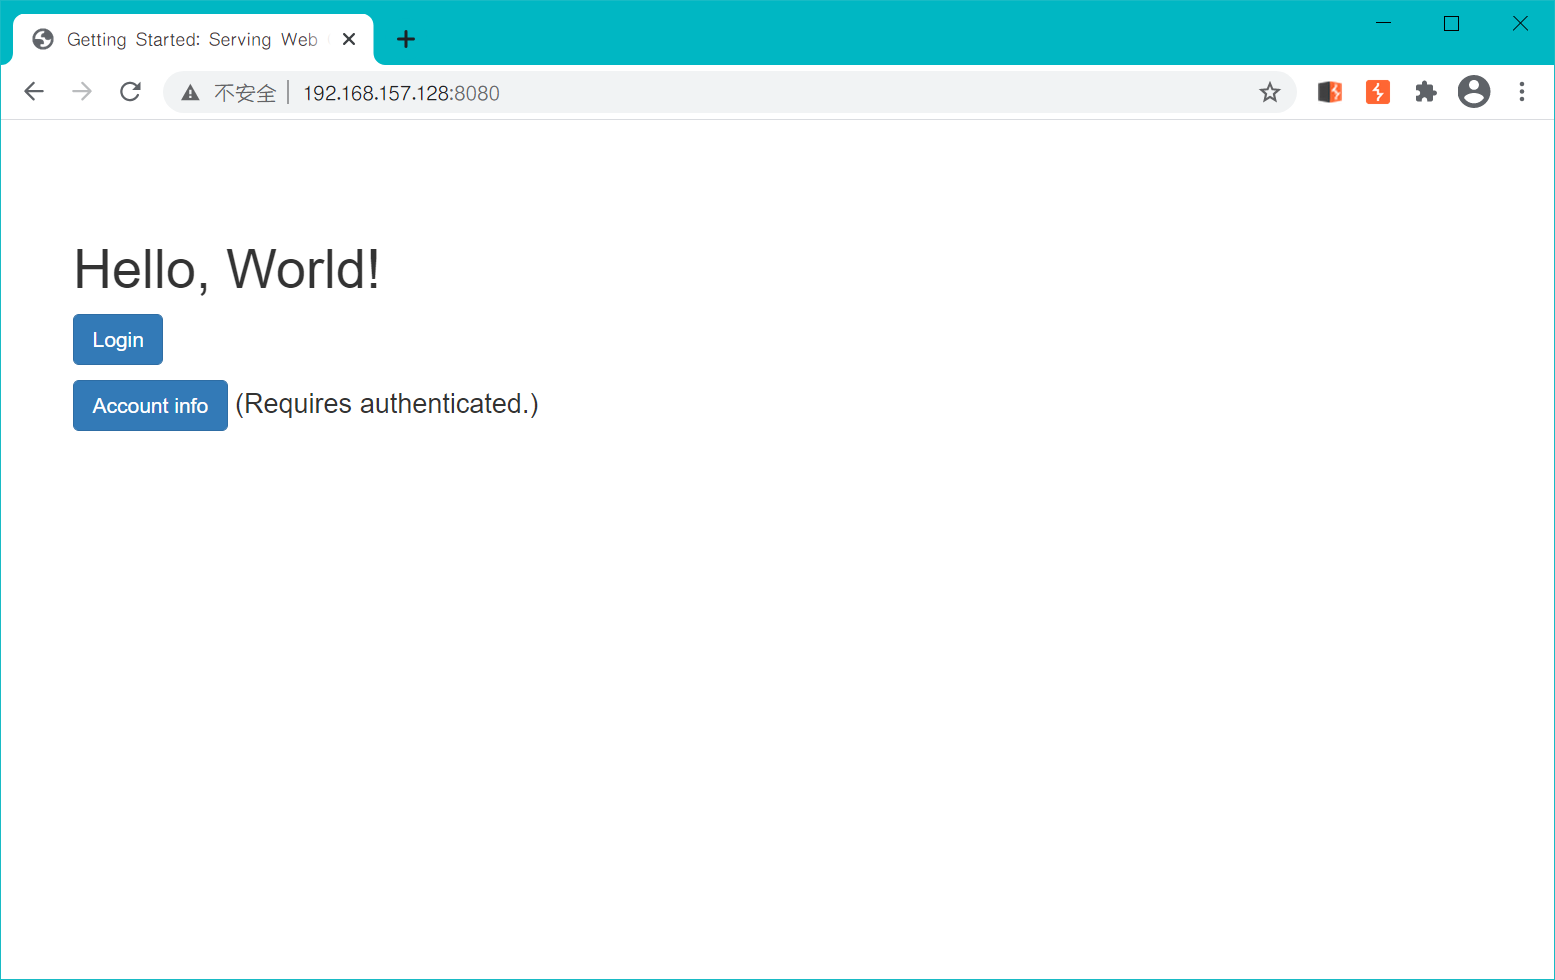Click the '不安全' security label

[245, 93]
